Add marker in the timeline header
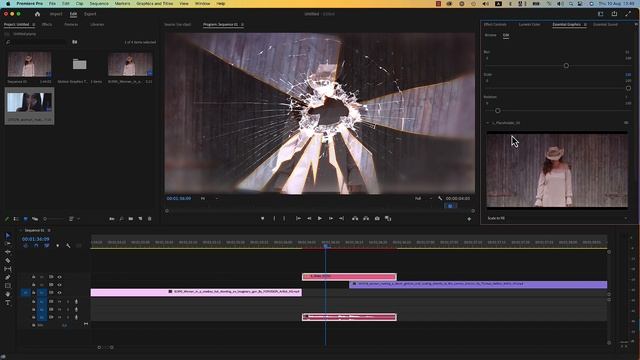This screenshot has width=640, height=360. coord(58,246)
